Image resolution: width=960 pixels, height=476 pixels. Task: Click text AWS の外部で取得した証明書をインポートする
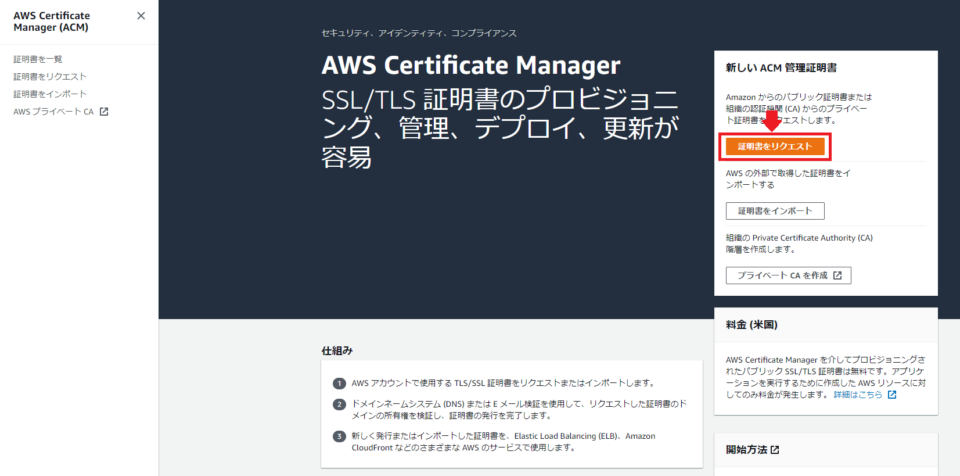pyautogui.click(x=788, y=179)
